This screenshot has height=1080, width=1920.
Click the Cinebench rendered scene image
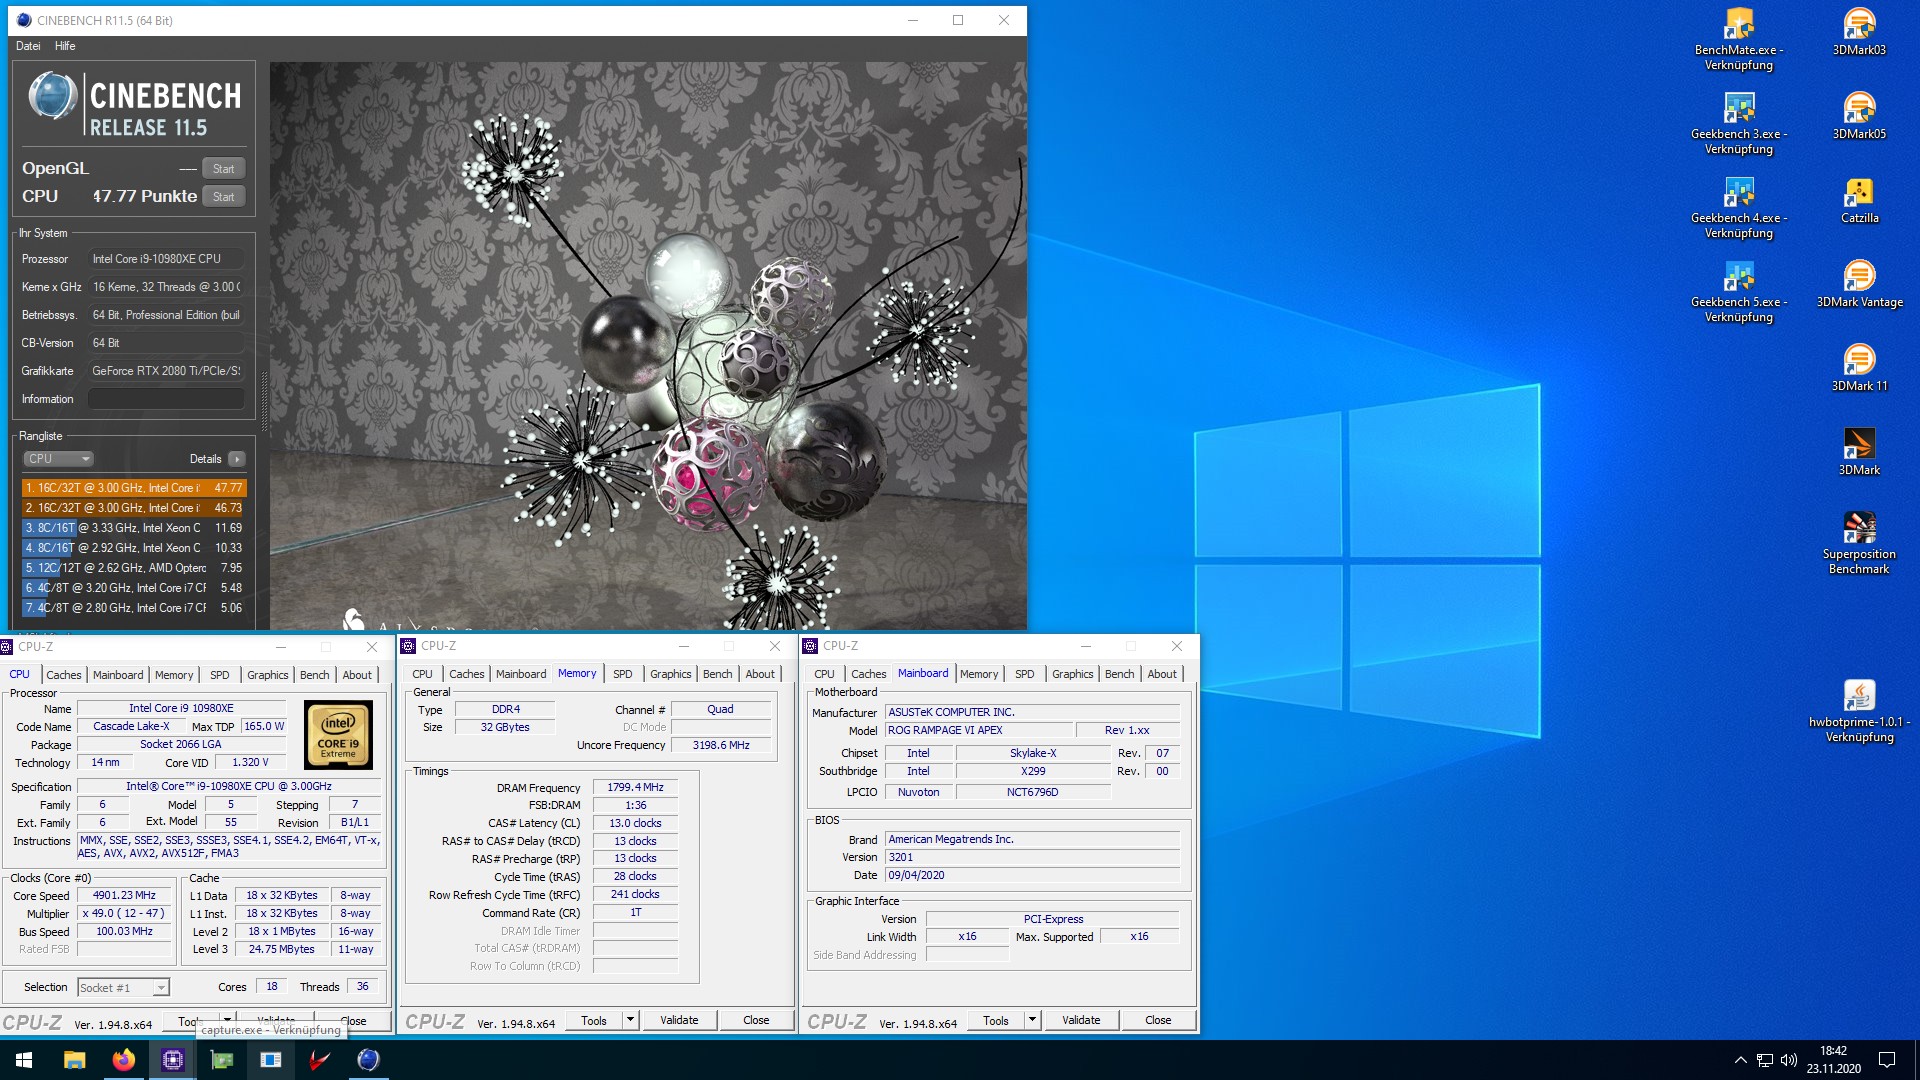pyautogui.click(x=648, y=346)
